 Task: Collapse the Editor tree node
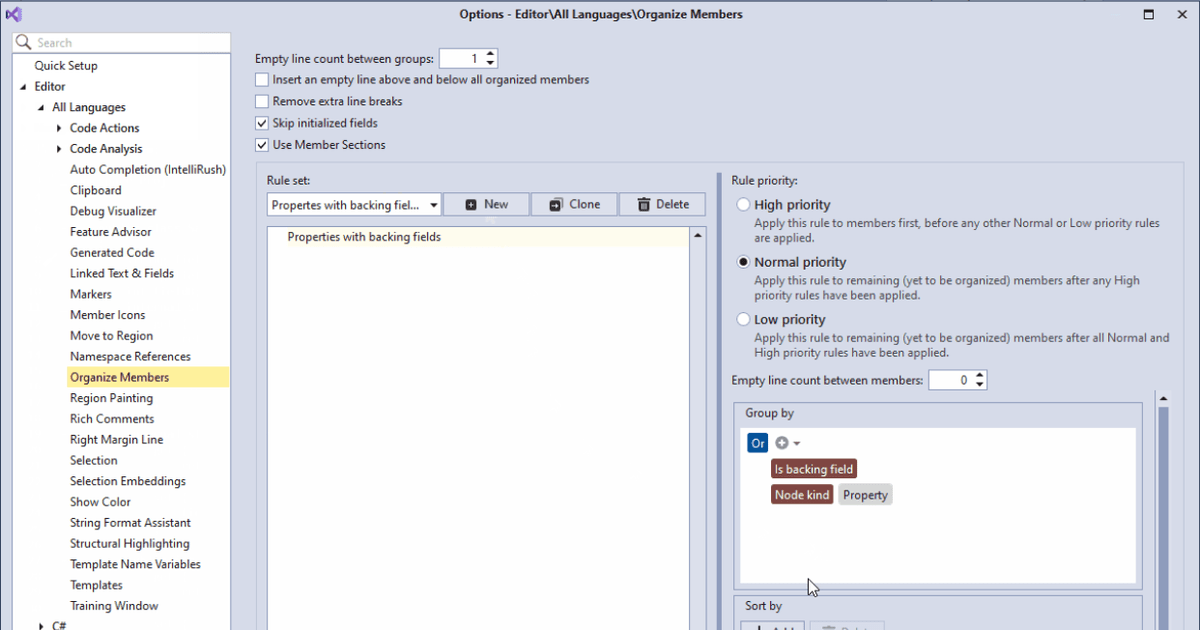[x=22, y=87]
